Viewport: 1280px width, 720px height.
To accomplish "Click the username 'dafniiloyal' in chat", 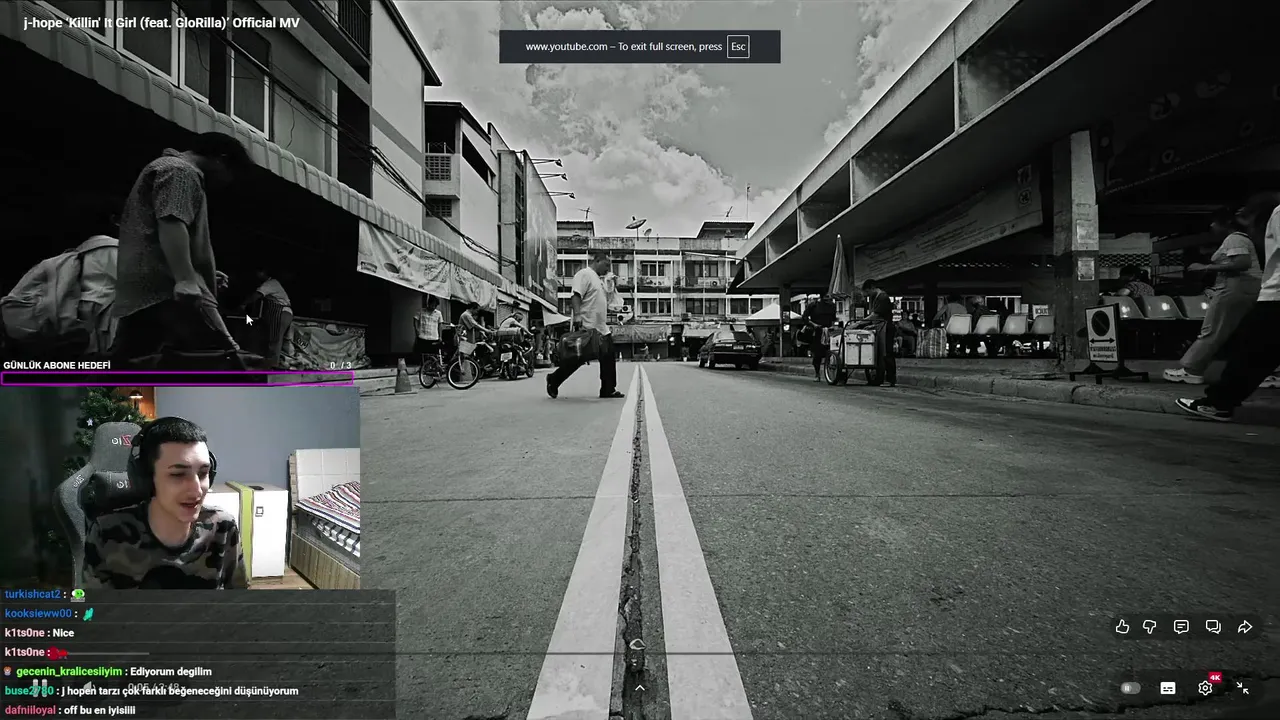I will coord(31,710).
